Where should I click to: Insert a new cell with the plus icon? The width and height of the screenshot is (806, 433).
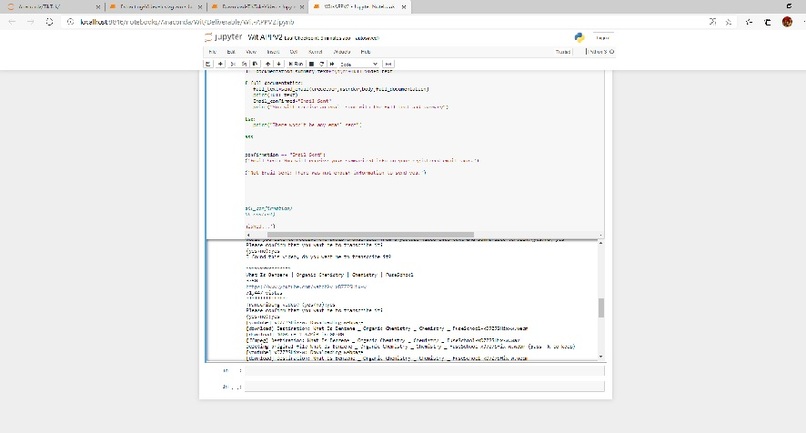pyautogui.click(x=221, y=64)
